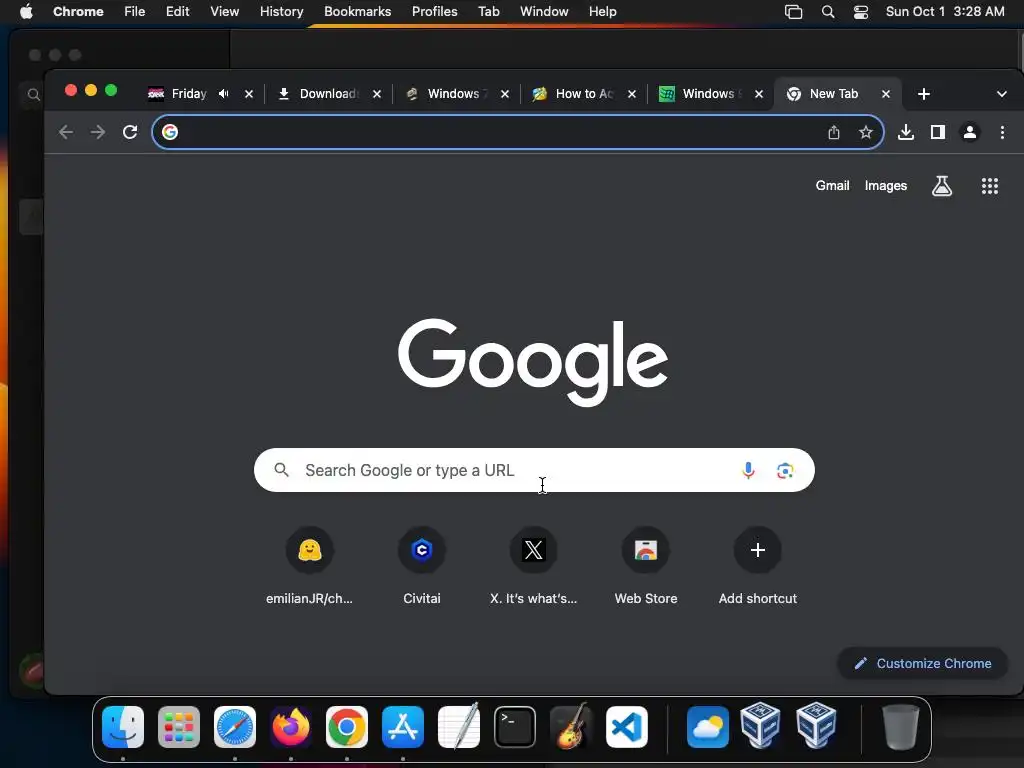
Task: Open the Chrome application menu
Action: click(x=78, y=11)
